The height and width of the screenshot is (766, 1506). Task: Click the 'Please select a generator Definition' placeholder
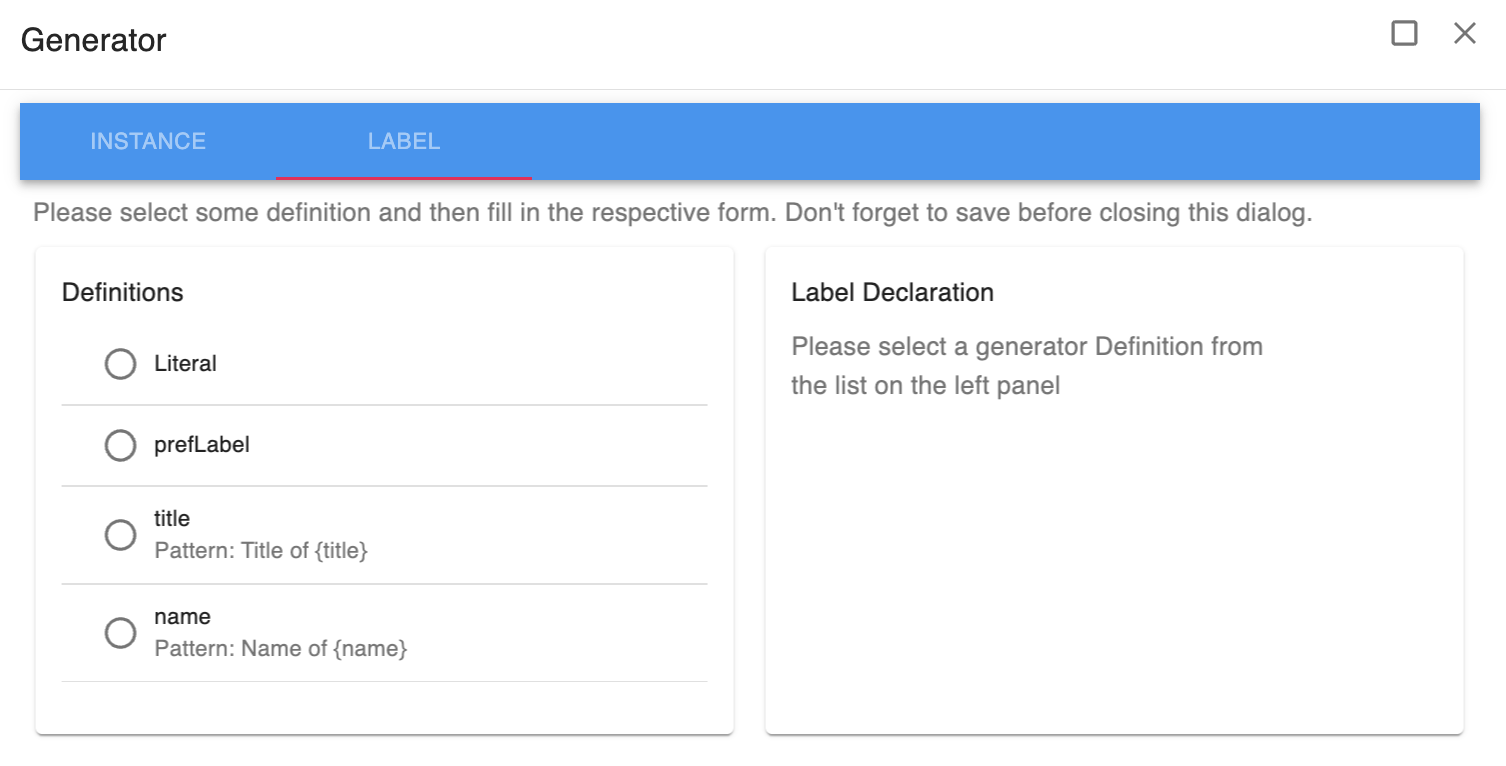pyautogui.click(x=1026, y=365)
